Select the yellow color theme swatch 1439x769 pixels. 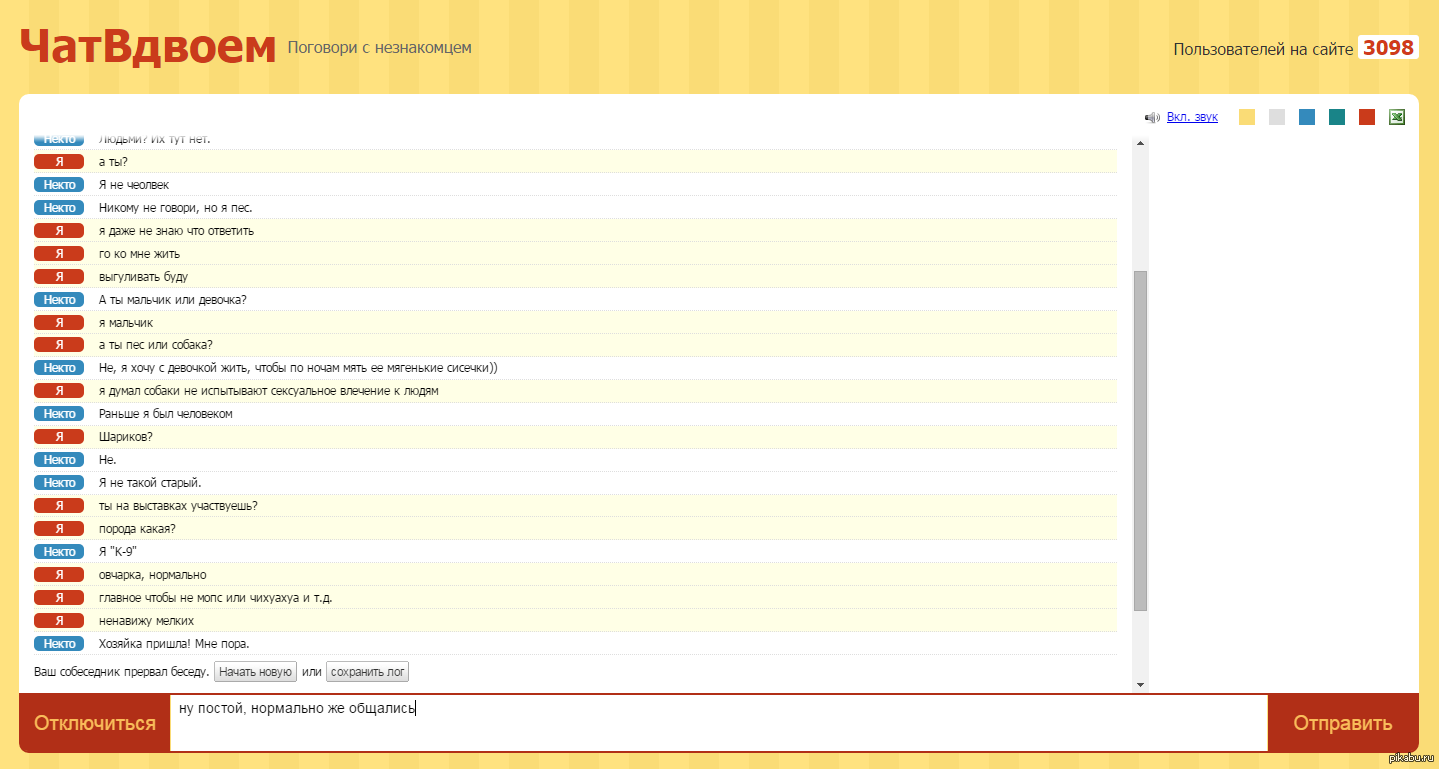click(1247, 117)
